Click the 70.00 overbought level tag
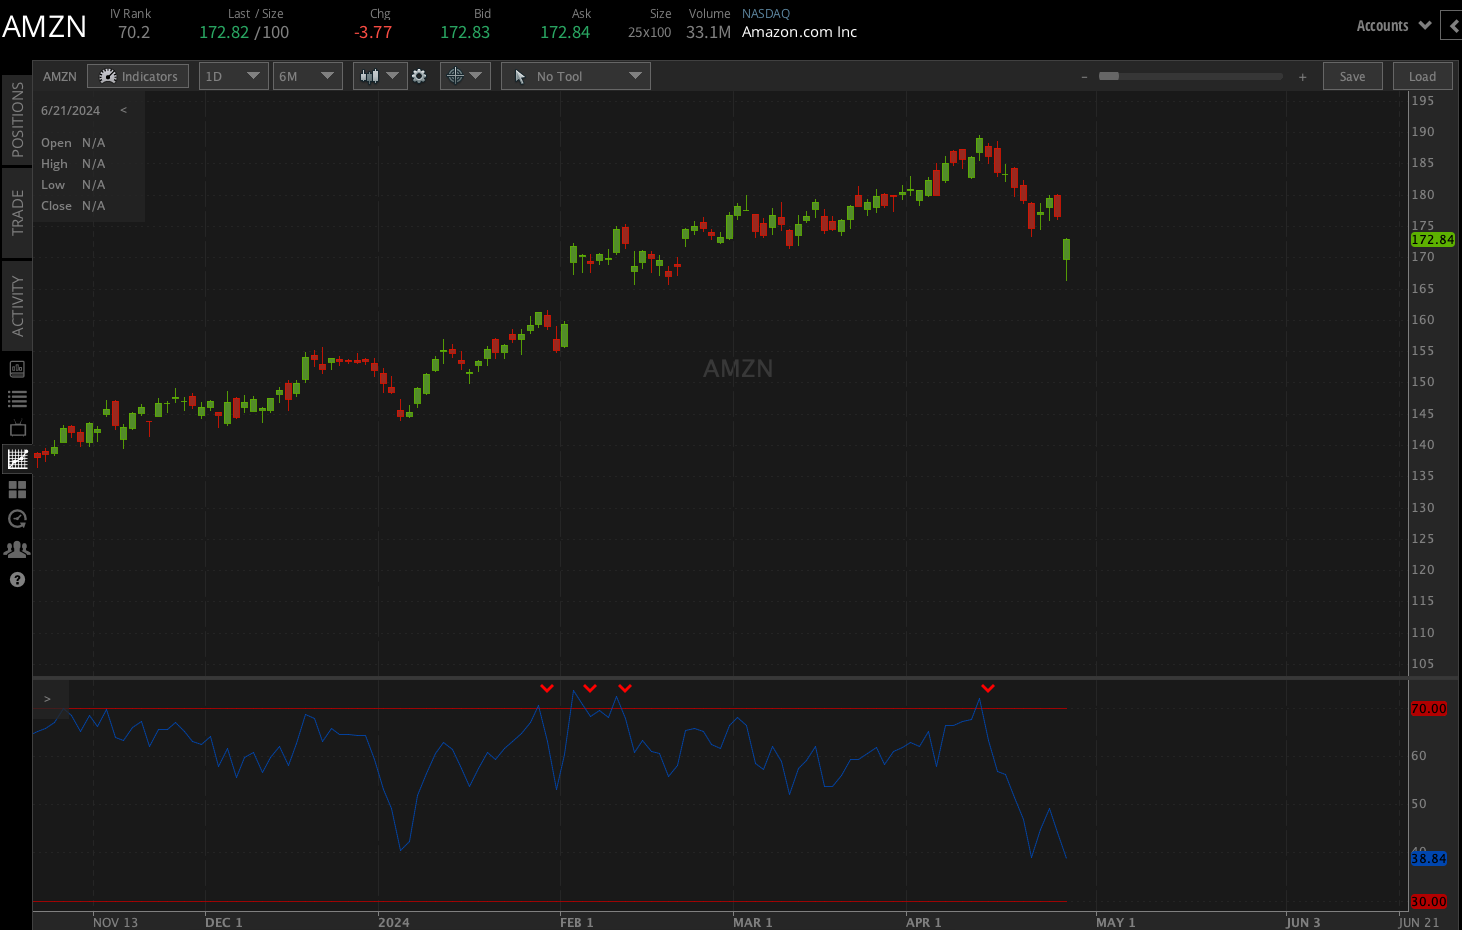 click(1428, 708)
